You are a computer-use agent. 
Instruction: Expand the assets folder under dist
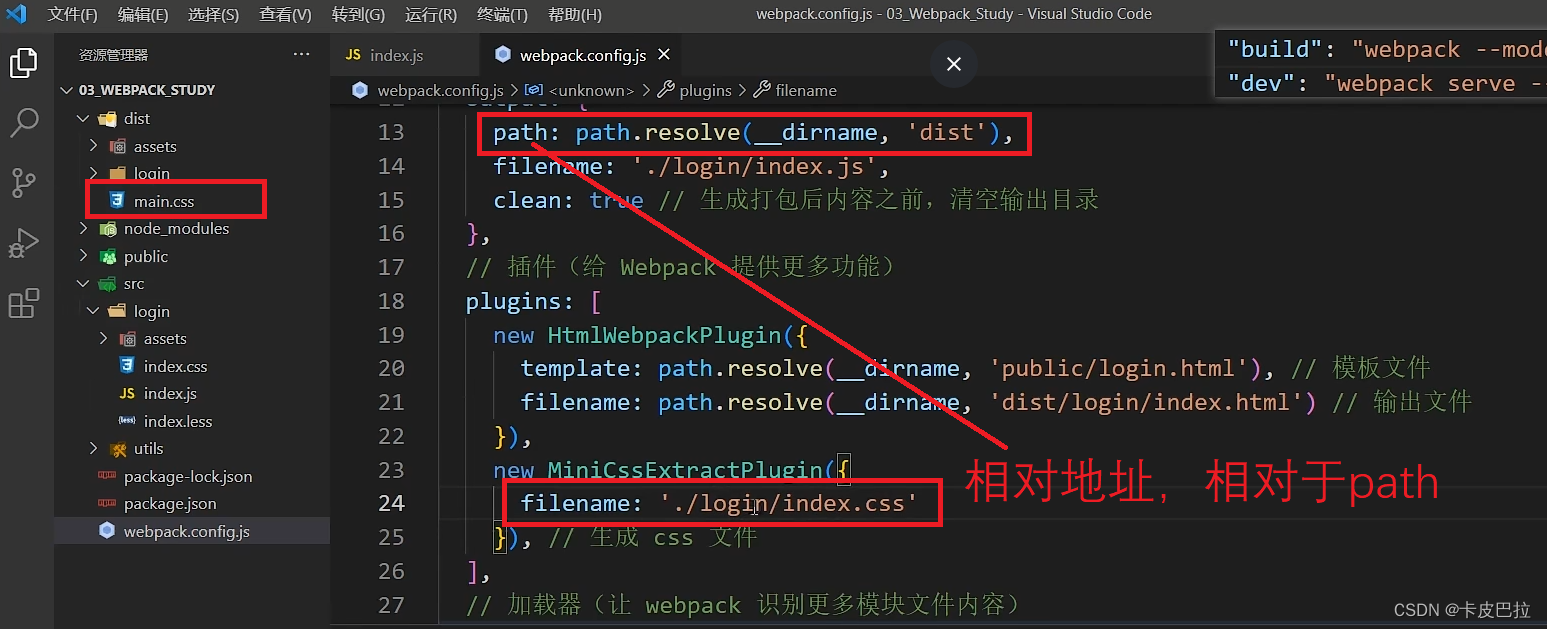pos(94,146)
